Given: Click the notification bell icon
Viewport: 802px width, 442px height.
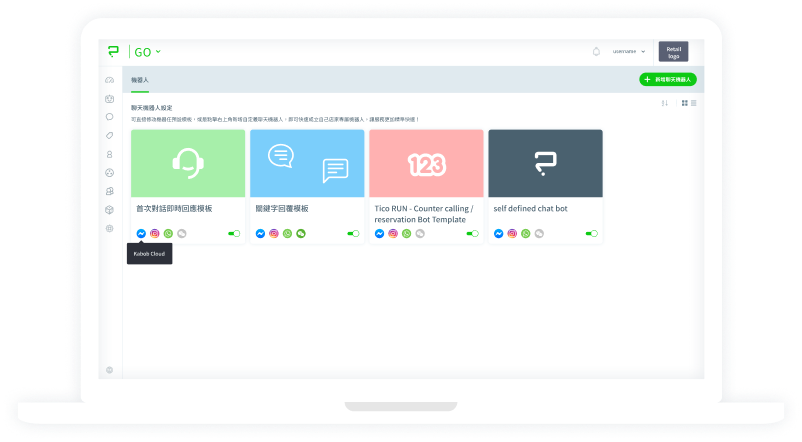Looking at the screenshot, I should tap(596, 51).
